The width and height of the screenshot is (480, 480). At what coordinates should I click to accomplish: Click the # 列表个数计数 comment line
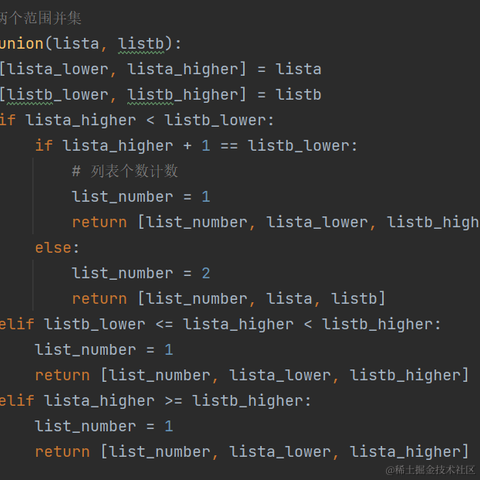coord(125,171)
